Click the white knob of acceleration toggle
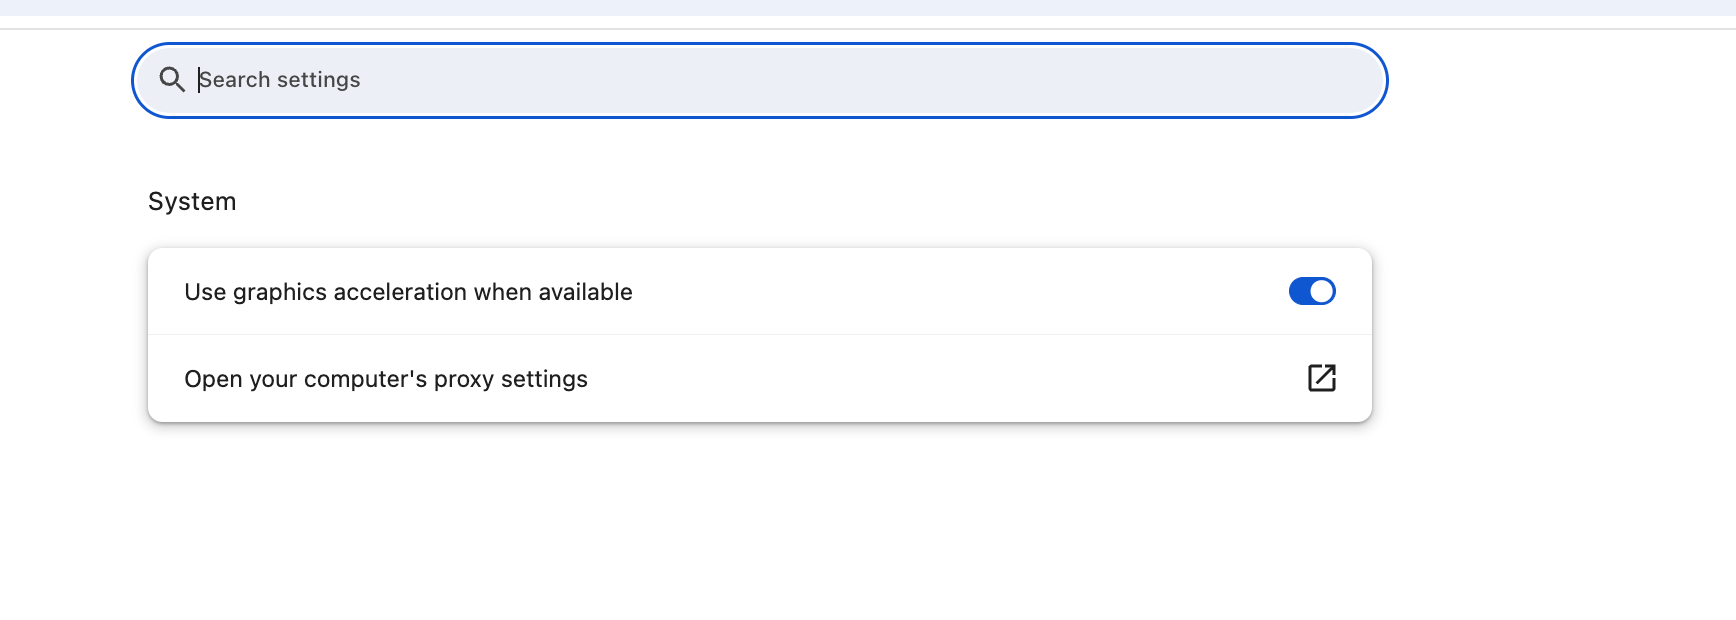The height and width of the screenshot is (620, 1736). point(1322,291)
